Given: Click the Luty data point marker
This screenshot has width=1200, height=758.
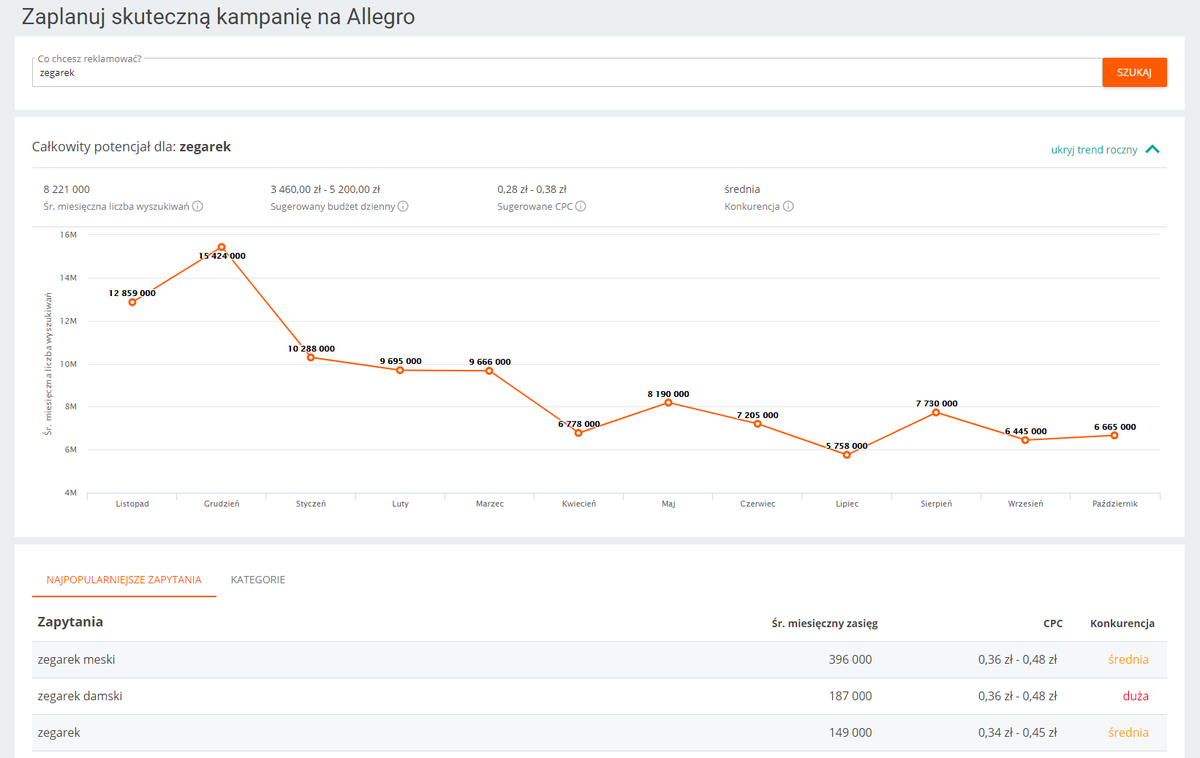Looking at the screenshot, I should tap(400, 370).
